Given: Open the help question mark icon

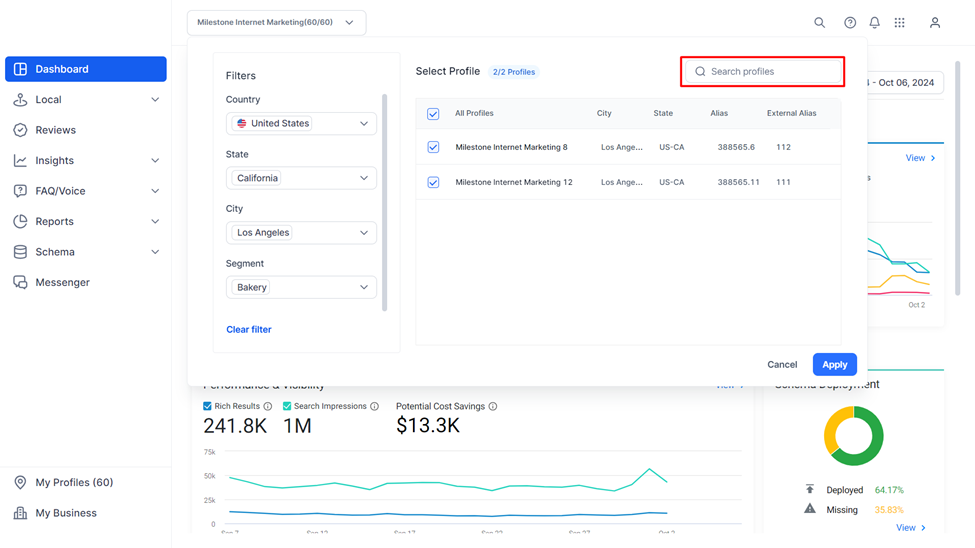Looking at the screenshot, I should coord(849,22).
